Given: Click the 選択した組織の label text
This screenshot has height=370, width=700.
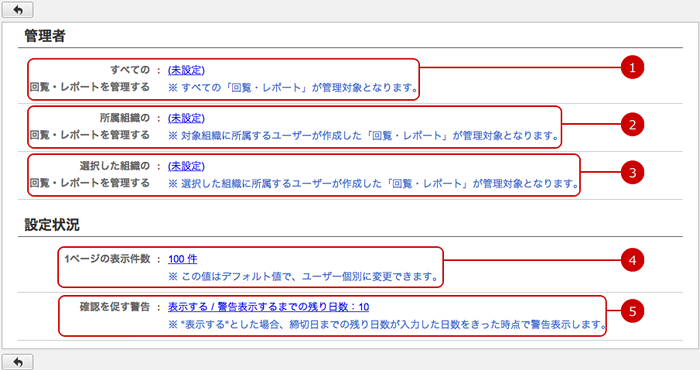Looking at the screenshot, I should (115, 166).
